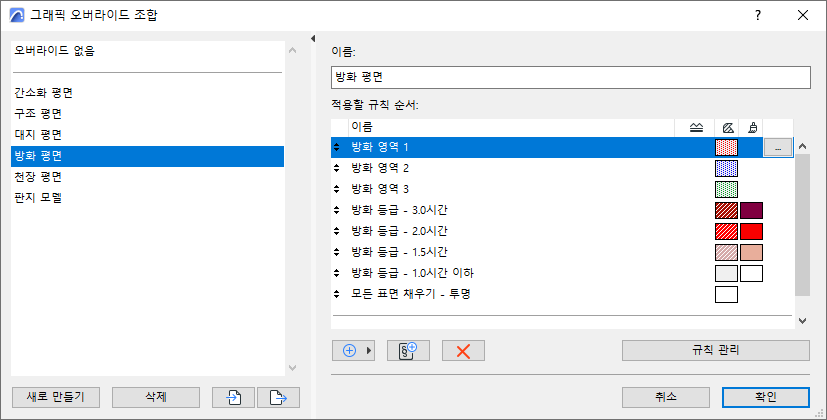The image size is (827, 420).
Task: Click the export override combinations icon
Action: click(x=279, y=397)
